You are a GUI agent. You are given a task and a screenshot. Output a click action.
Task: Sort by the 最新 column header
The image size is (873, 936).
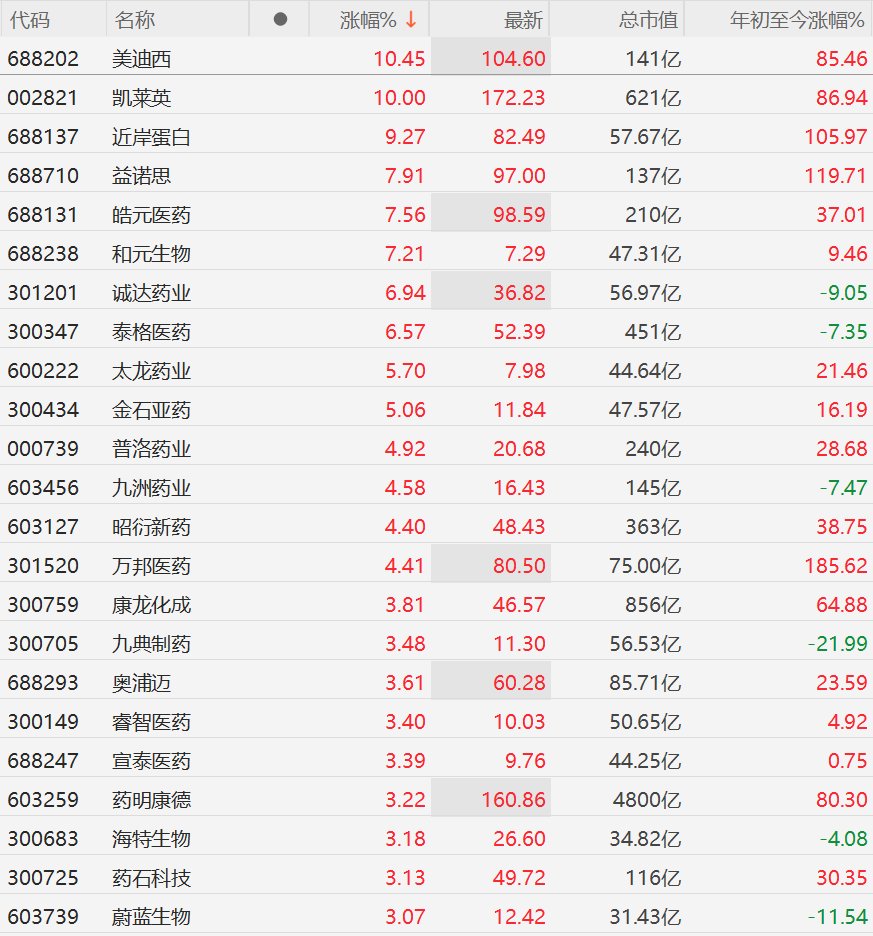[x=523, y=20]
